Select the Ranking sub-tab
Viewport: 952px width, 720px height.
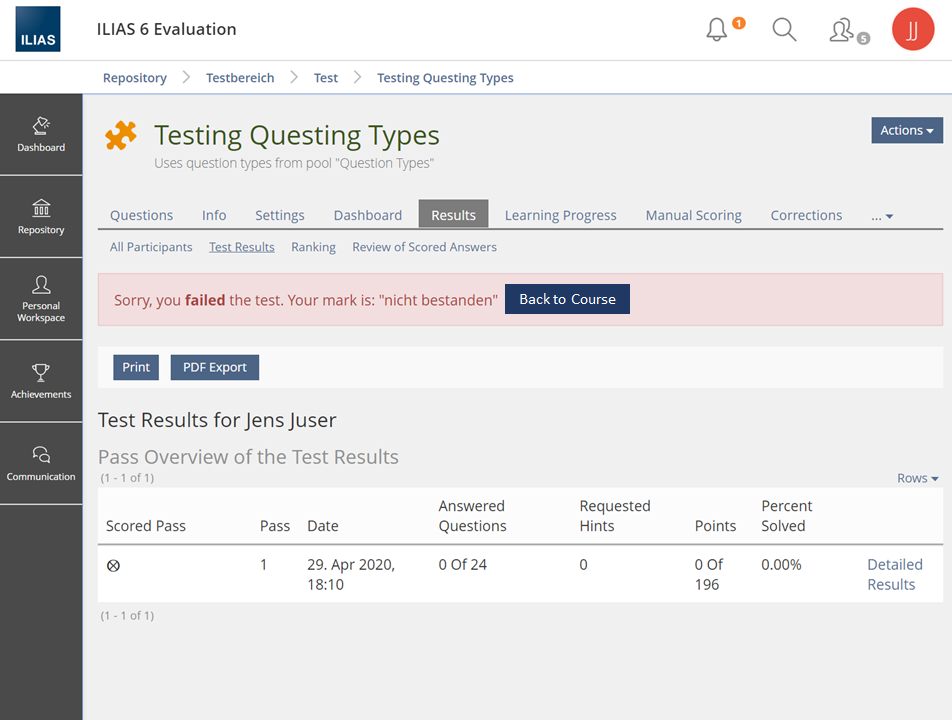point(313,247)
